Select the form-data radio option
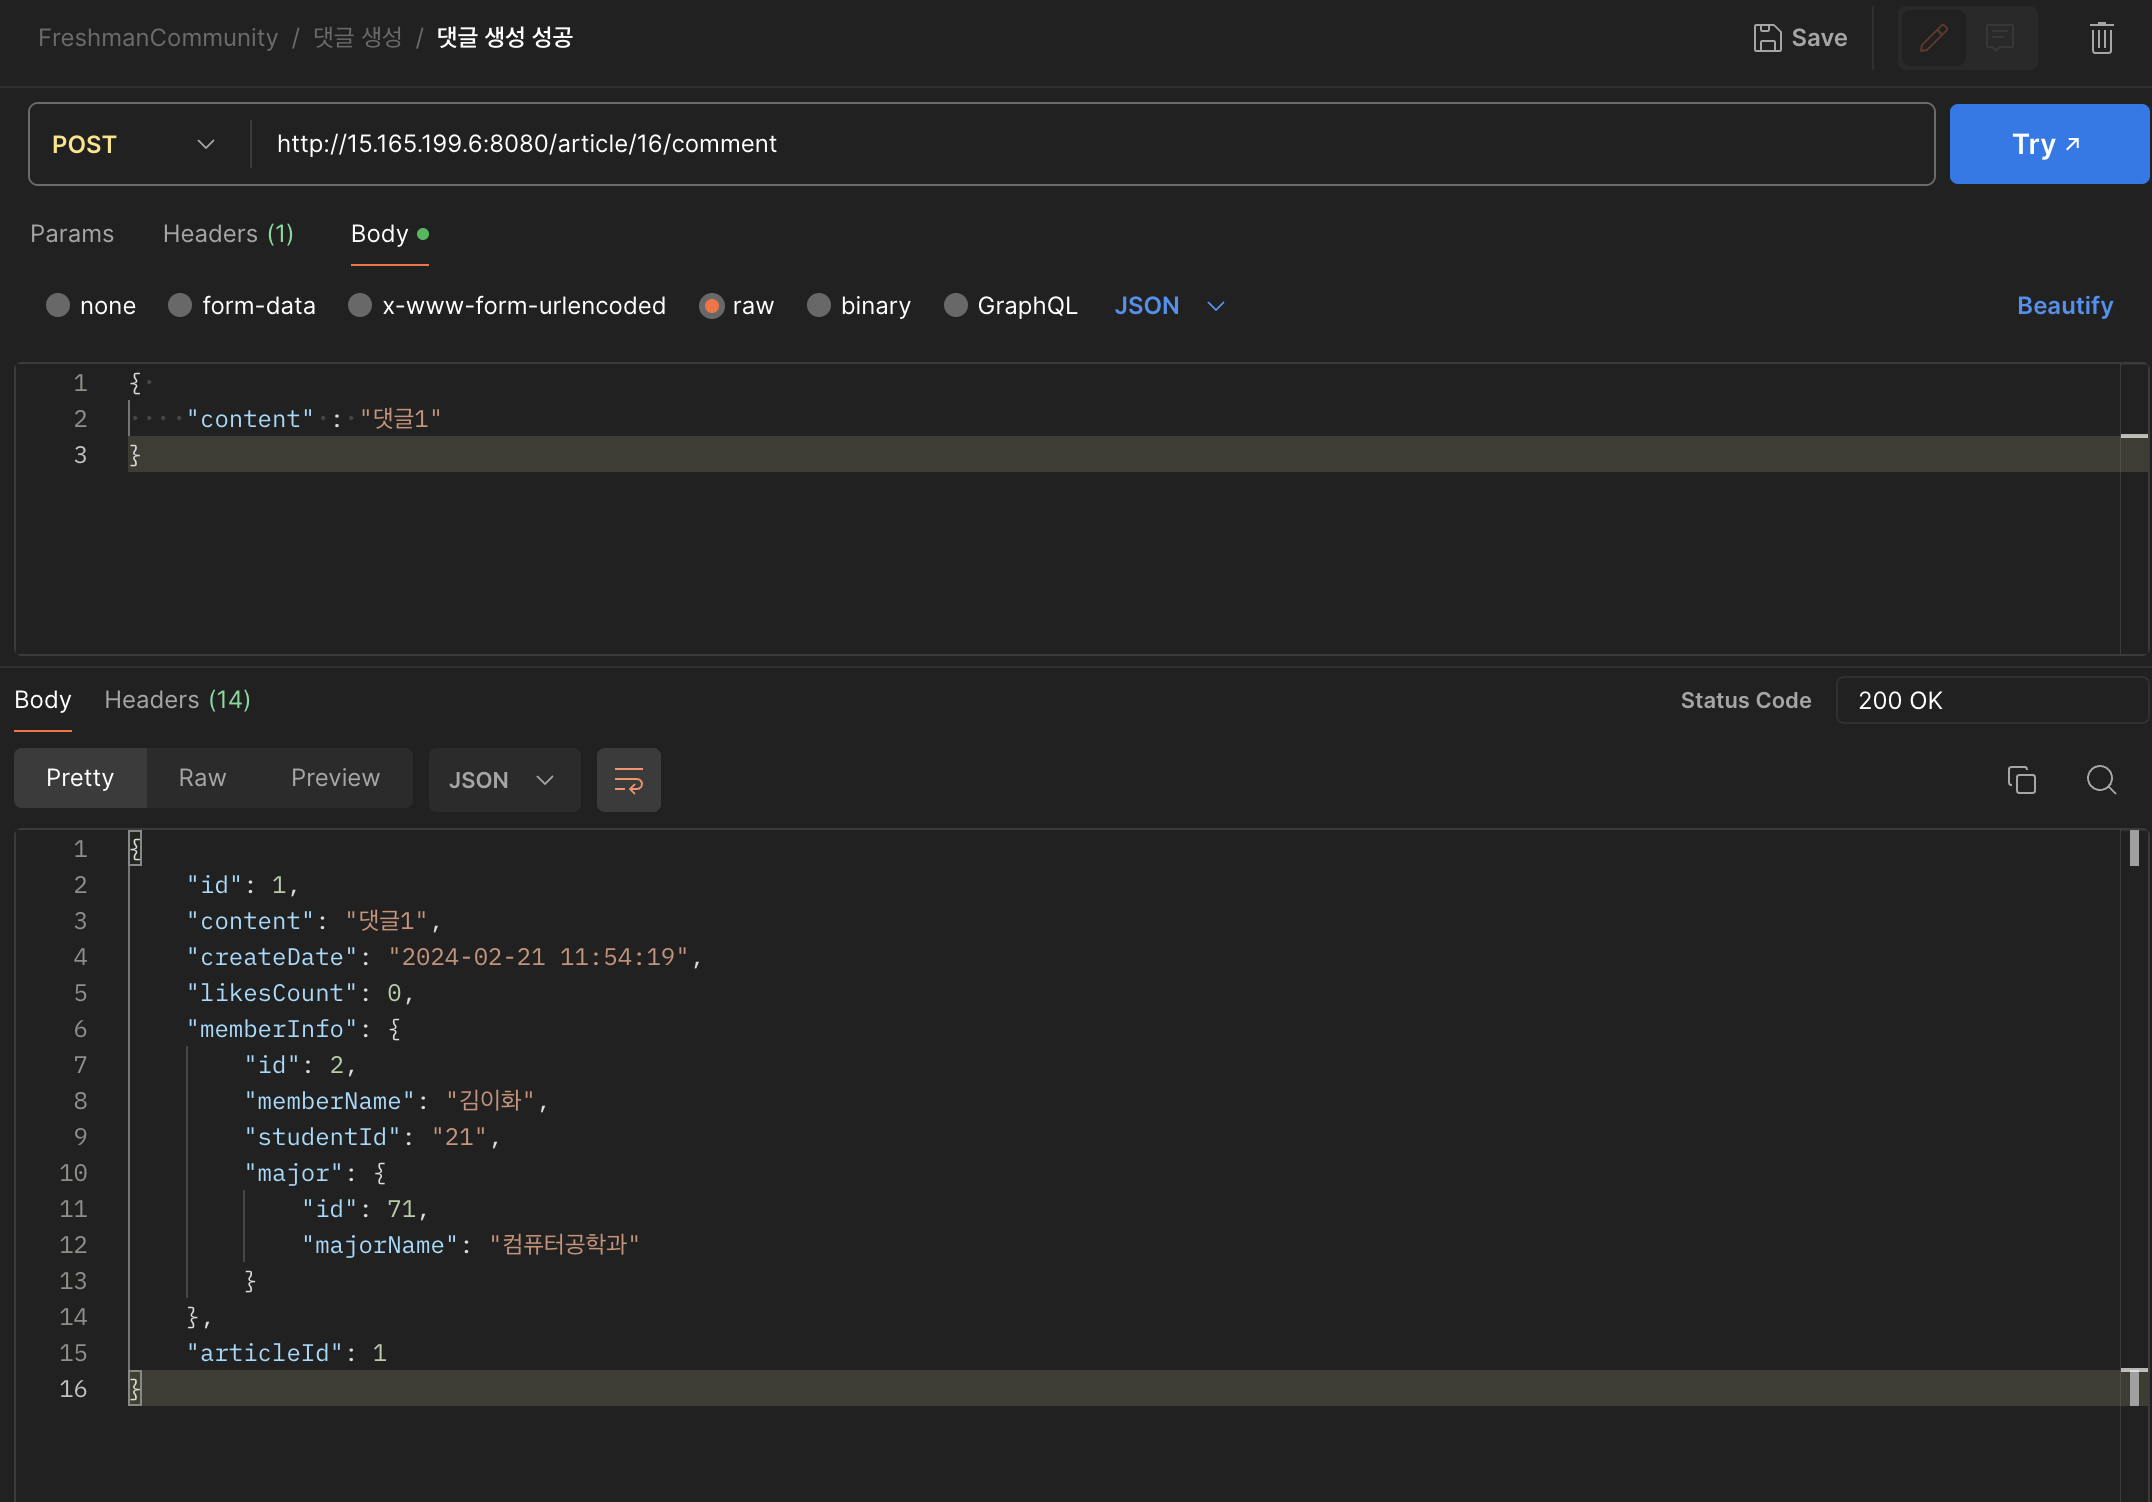This screenshot has width=2152, height=1502. tap(180, 305)
